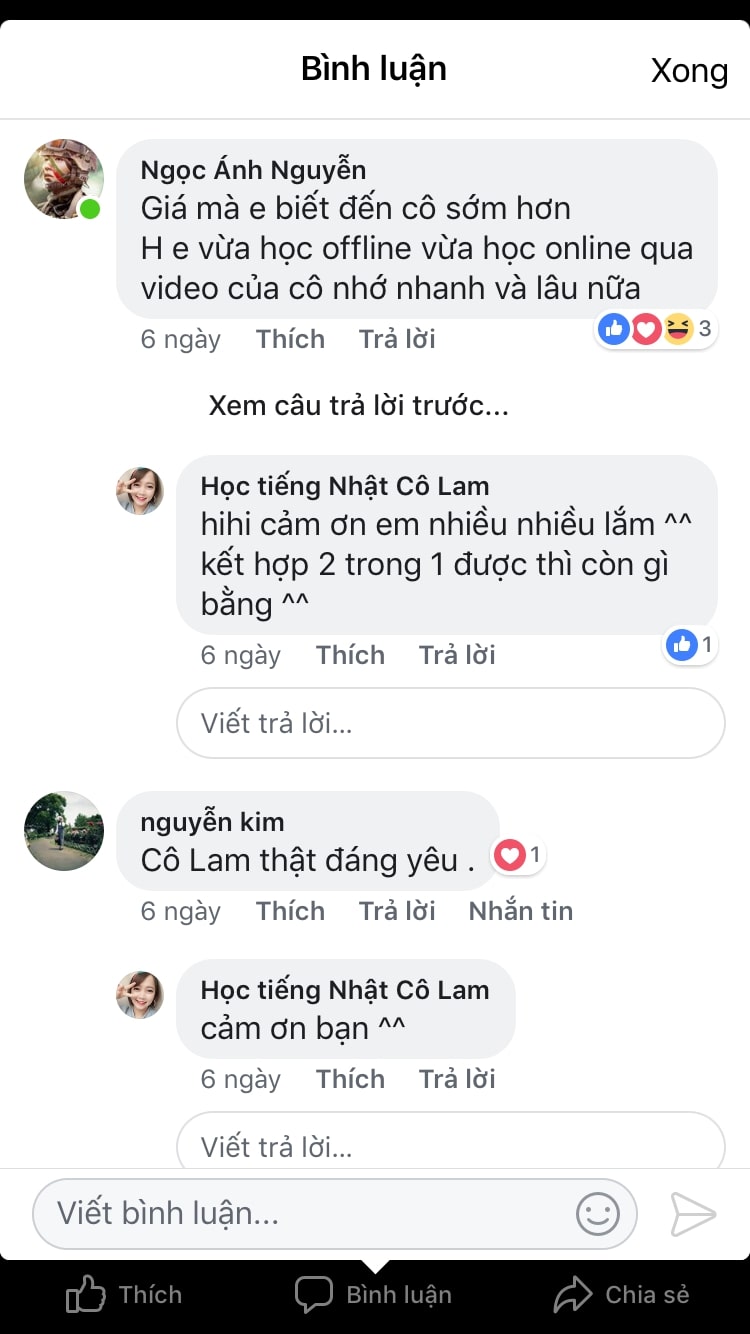The height and width of the screenshot is (1334, 750).
Task: Like Cô Lam's "cảm ơn bạn" reply
Action: 350,1079
